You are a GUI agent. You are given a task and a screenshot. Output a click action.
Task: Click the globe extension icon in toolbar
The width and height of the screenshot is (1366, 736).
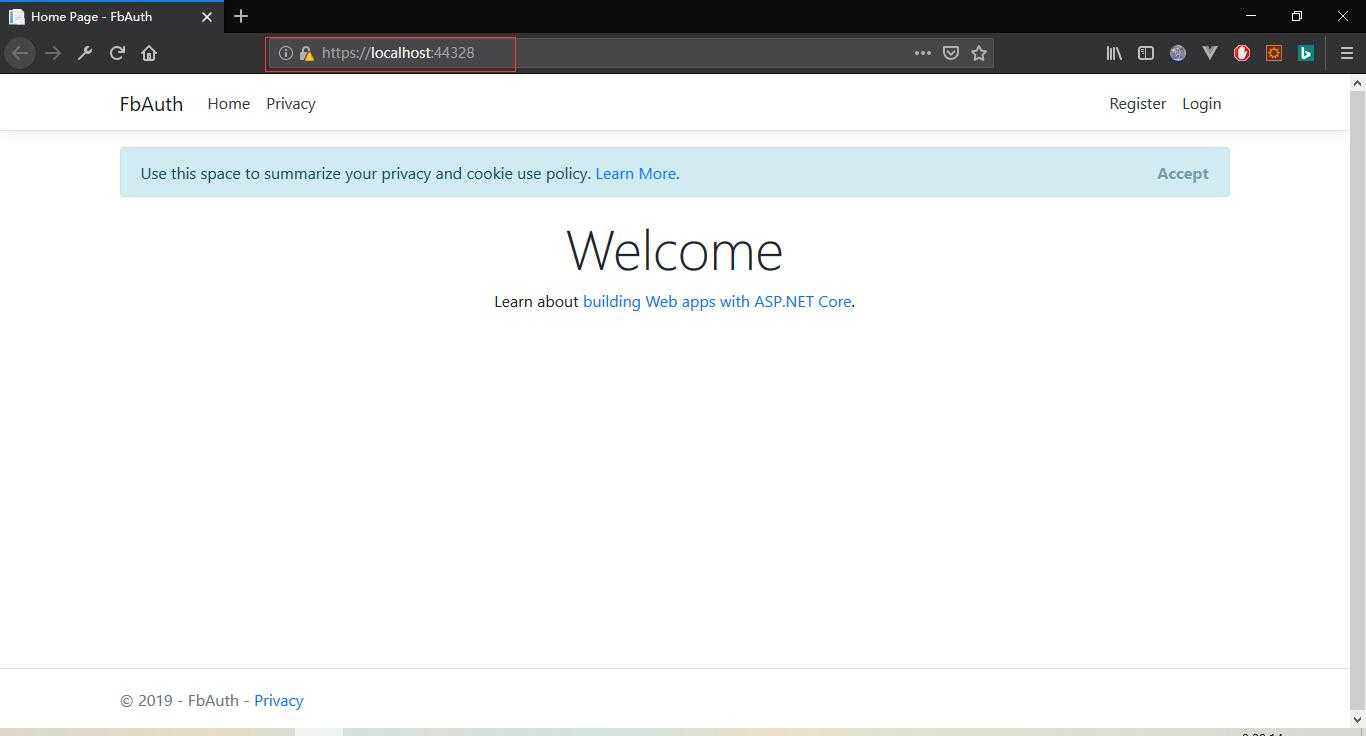(1178, 53)
